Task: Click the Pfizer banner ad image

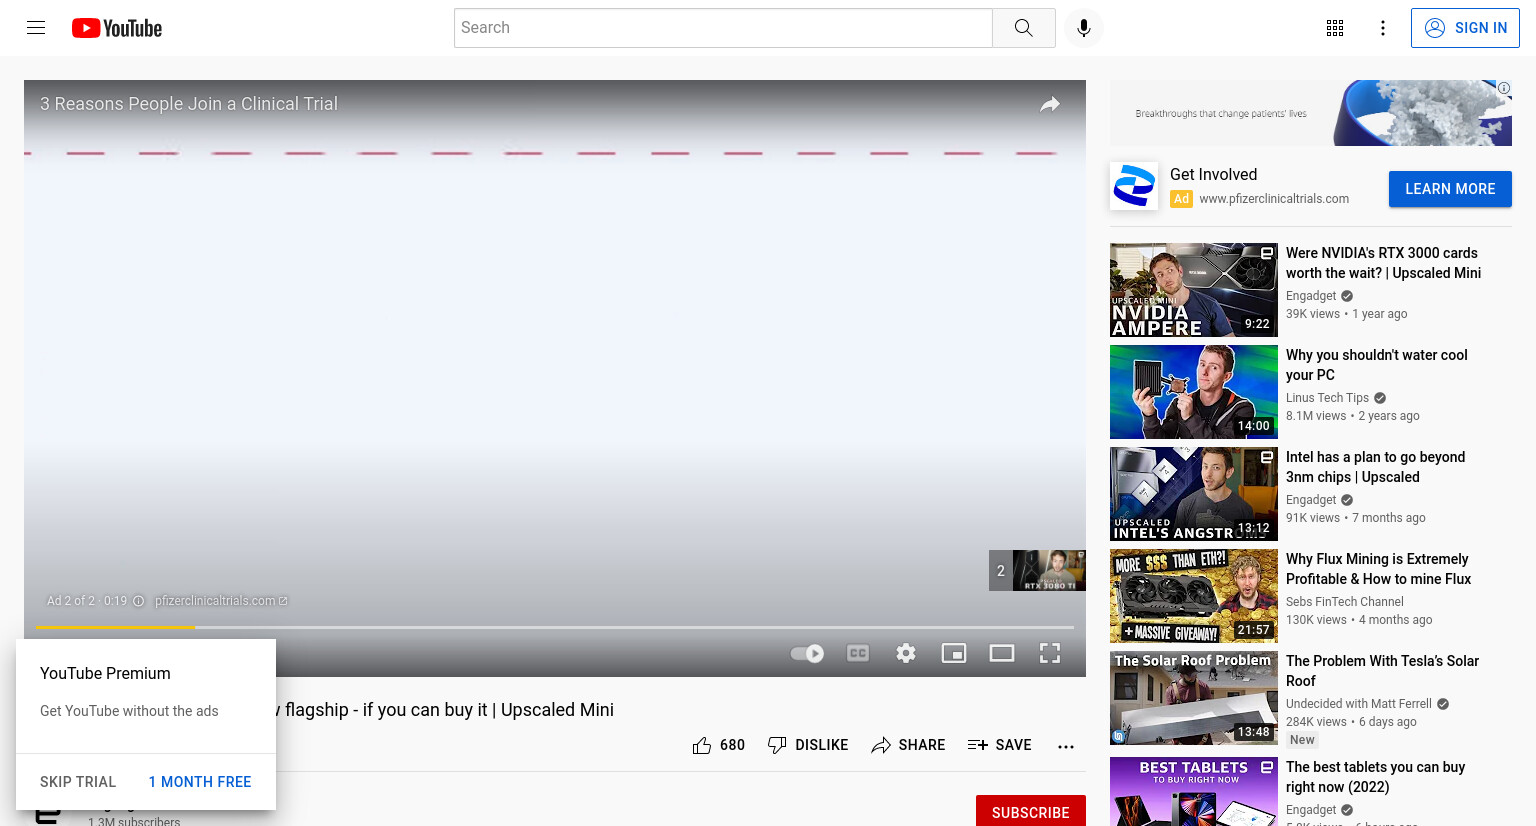Action: (x=1311, y=113)
